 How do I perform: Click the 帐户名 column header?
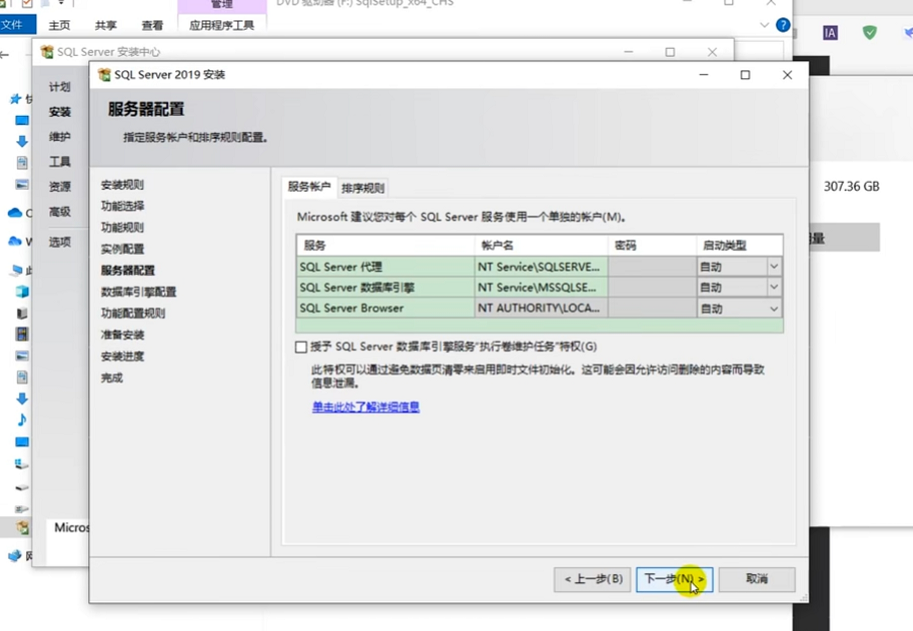pos(542,245)
